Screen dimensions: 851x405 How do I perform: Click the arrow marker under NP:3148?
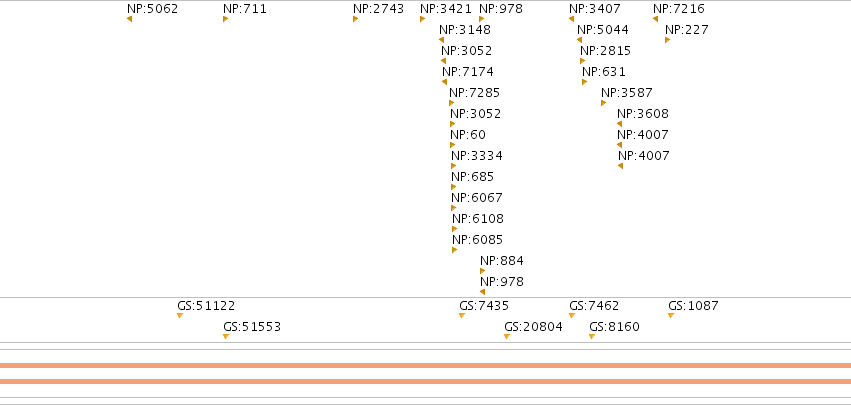coord(441,40)
